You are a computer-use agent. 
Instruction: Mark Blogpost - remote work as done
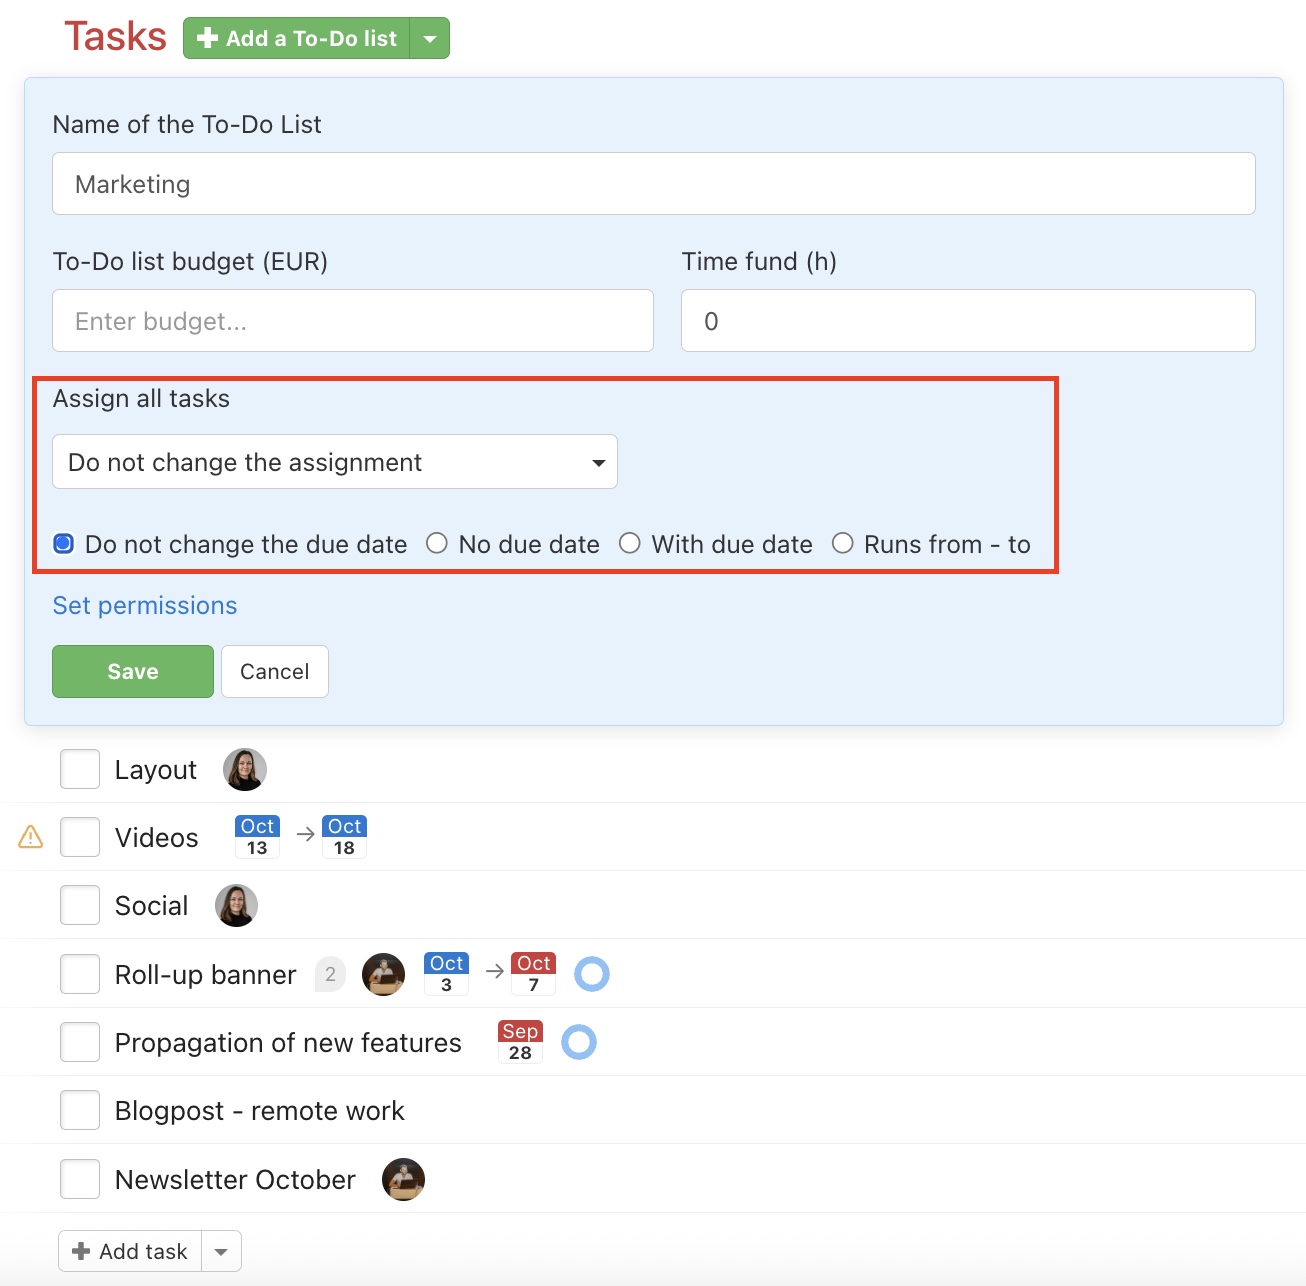[x=80, y=1111]
